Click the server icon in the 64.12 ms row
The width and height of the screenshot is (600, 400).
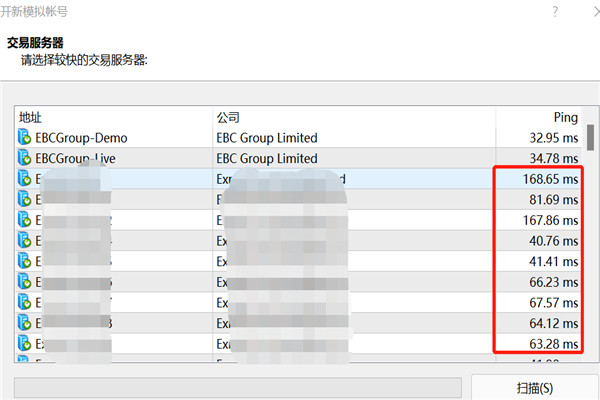pyautogui.click(x=24, y=323)
